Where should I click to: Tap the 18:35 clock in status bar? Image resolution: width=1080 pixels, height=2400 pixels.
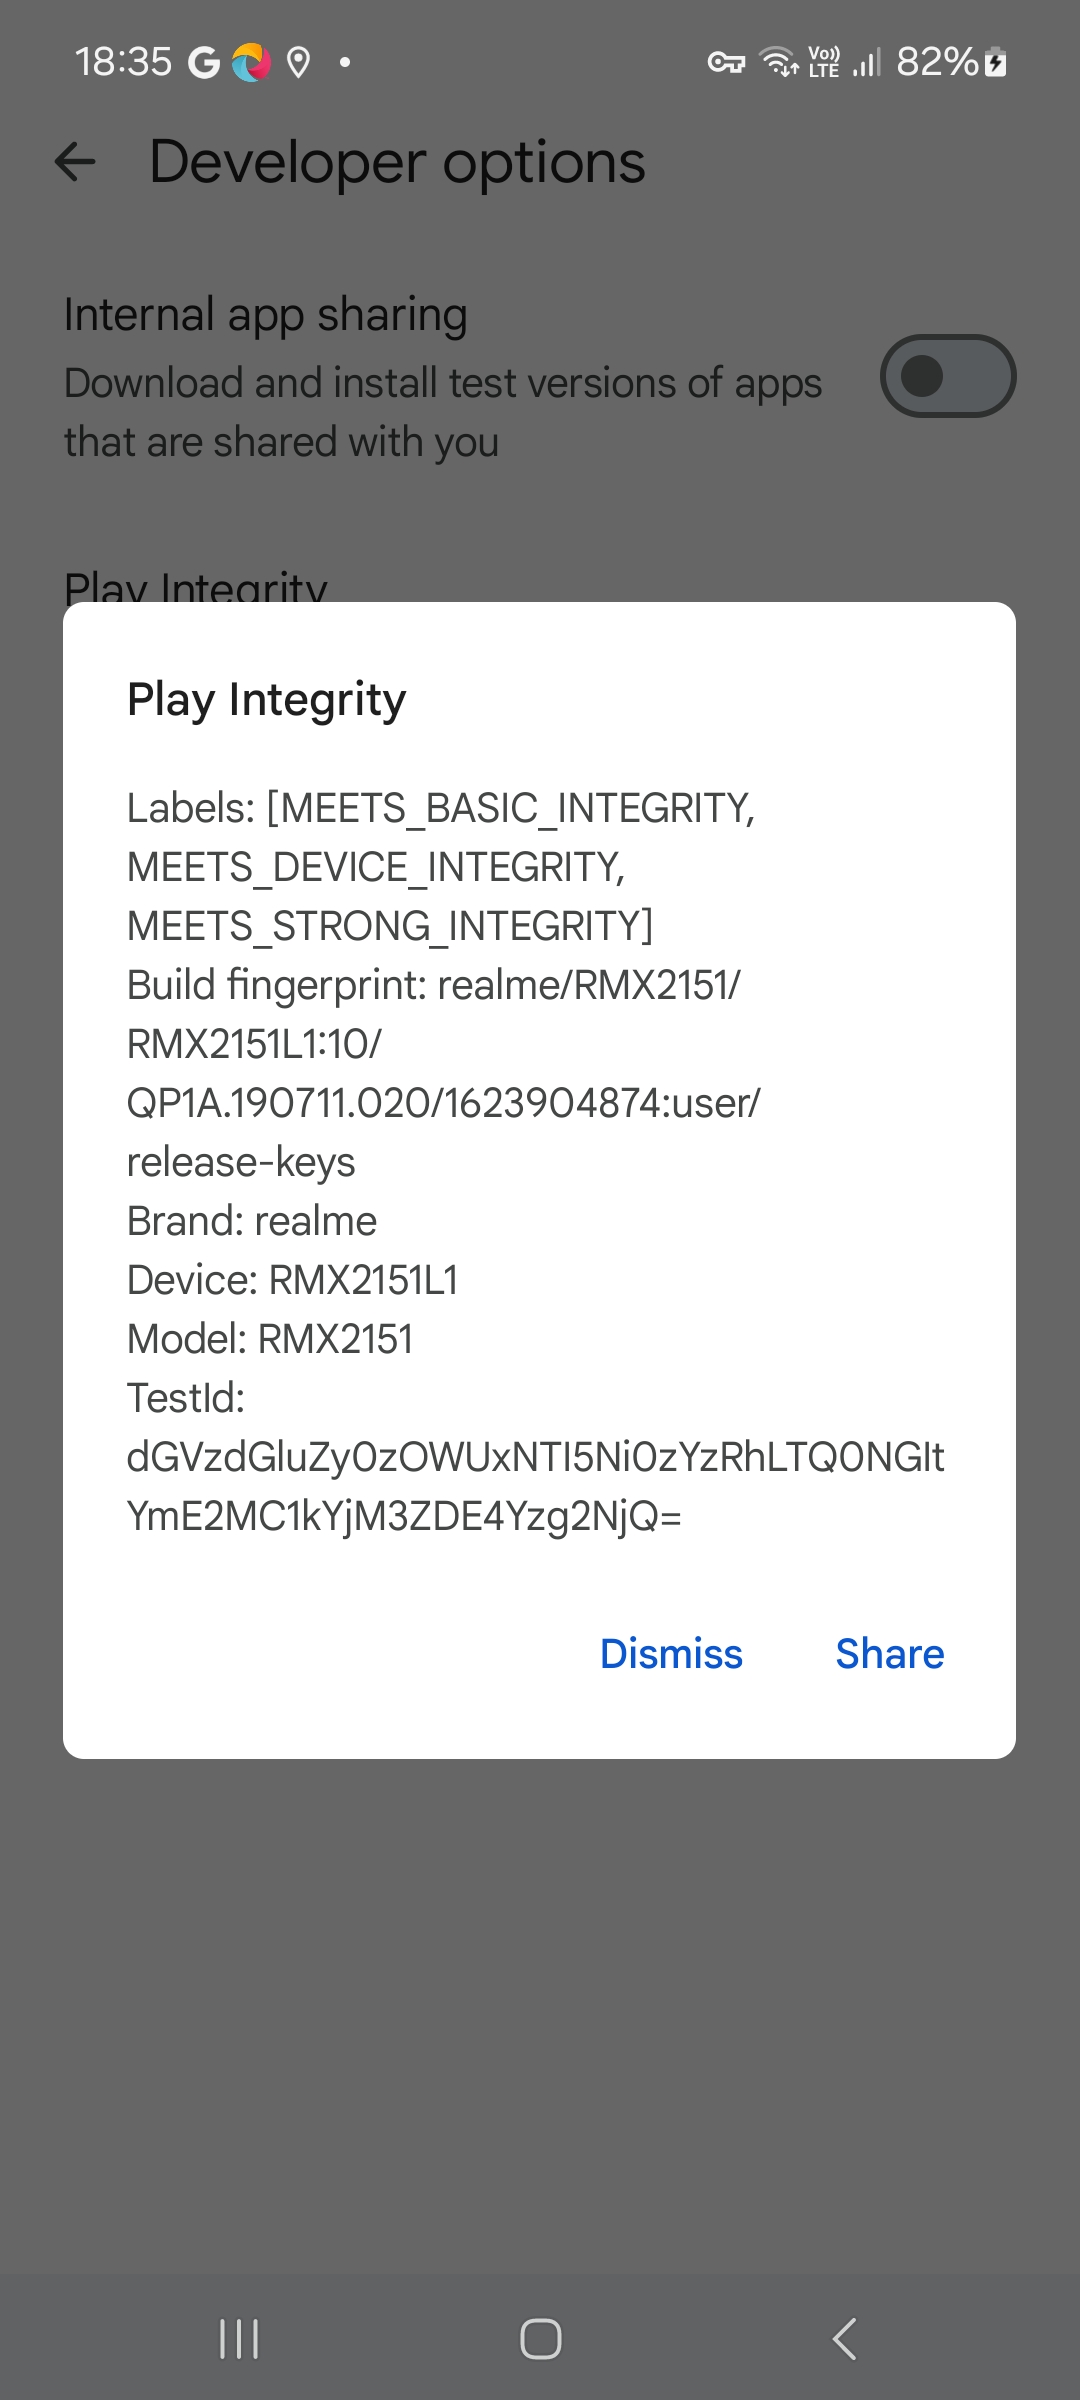tap(123, 62)
